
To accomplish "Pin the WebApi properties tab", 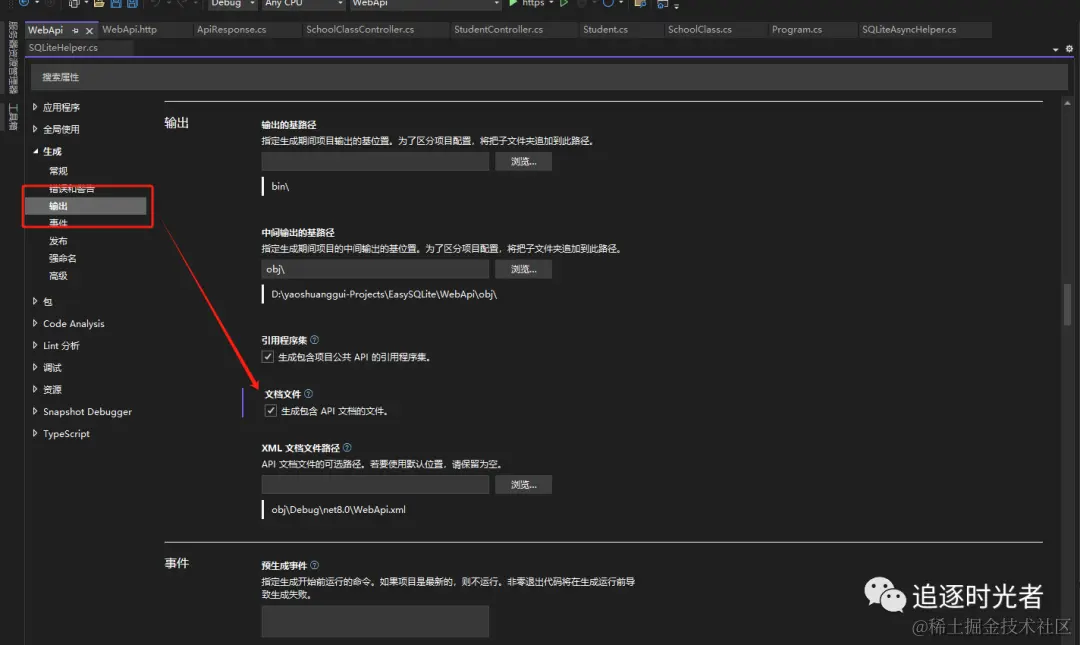I will (75, 30).
